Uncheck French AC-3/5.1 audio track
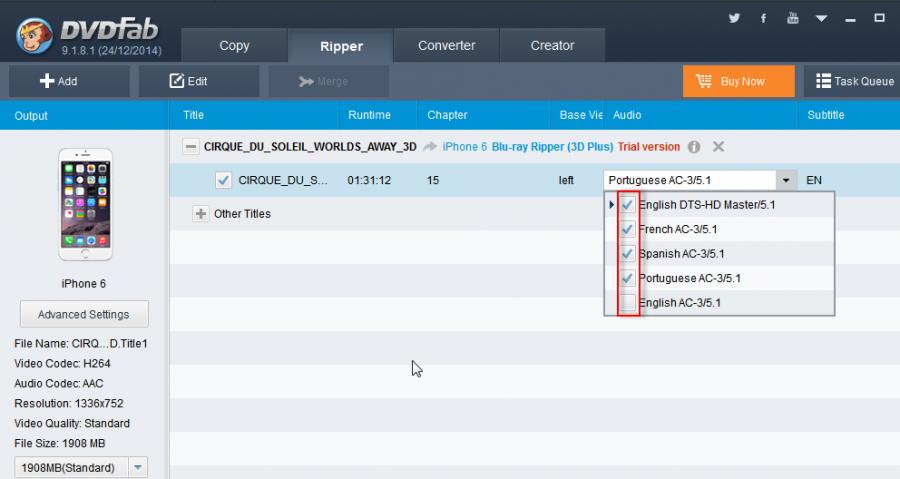 (x=628, y=229)
